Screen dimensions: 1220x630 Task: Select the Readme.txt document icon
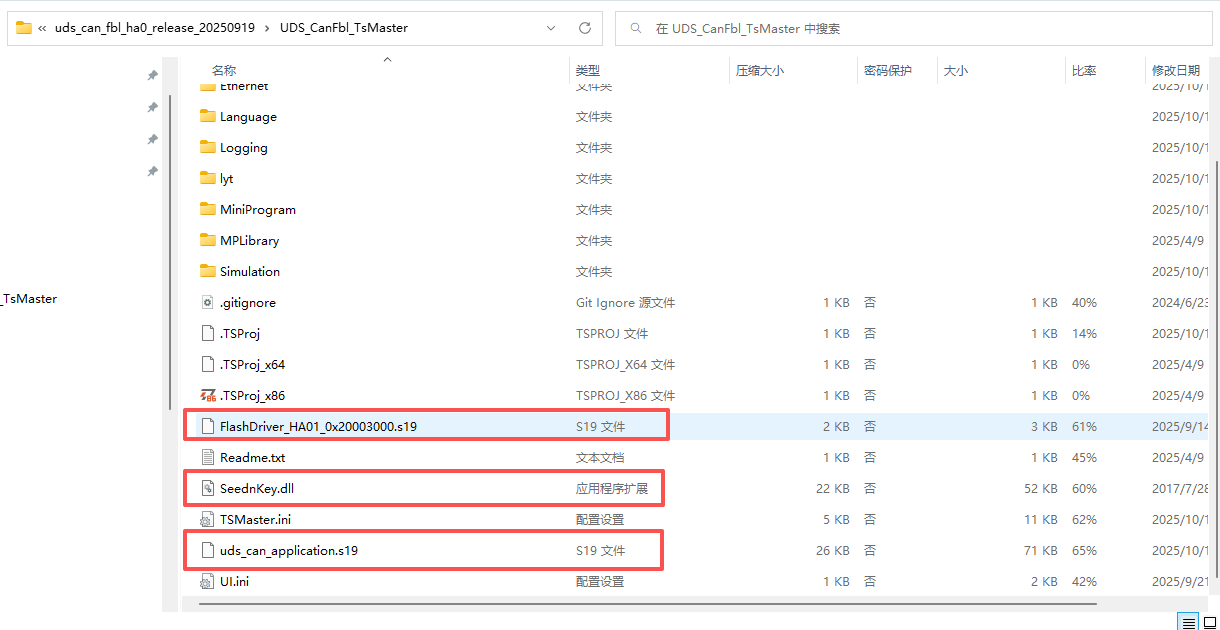pyautogui.click(x=208, y=458)
